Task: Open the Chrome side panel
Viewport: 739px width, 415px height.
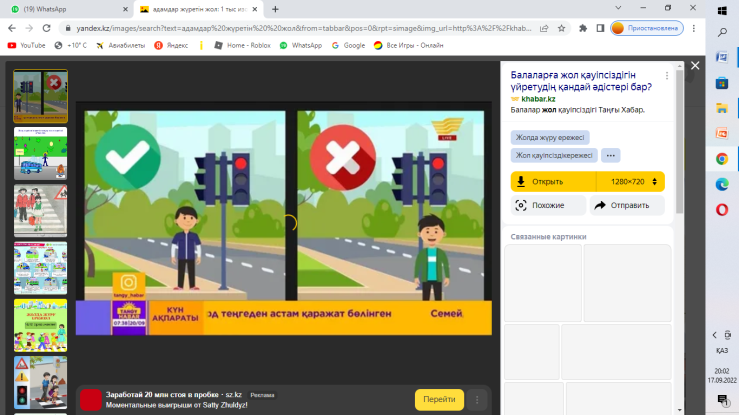Action: point(600,28)
